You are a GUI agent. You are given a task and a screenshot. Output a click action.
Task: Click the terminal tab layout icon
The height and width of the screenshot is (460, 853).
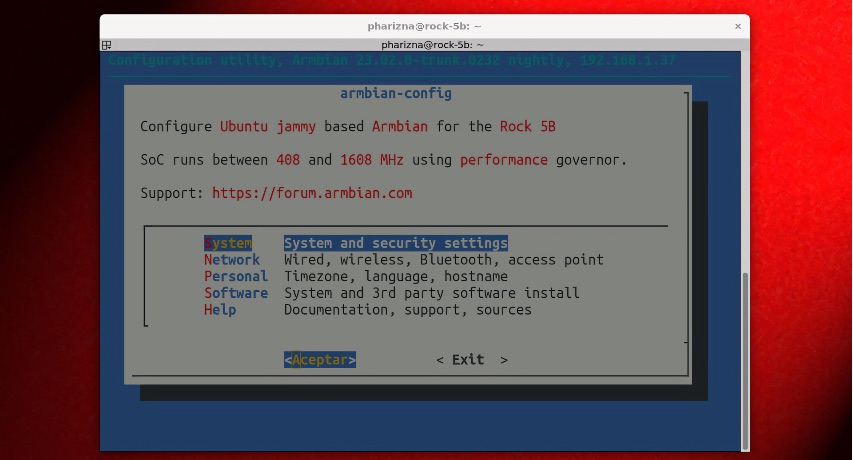point(107,45)
